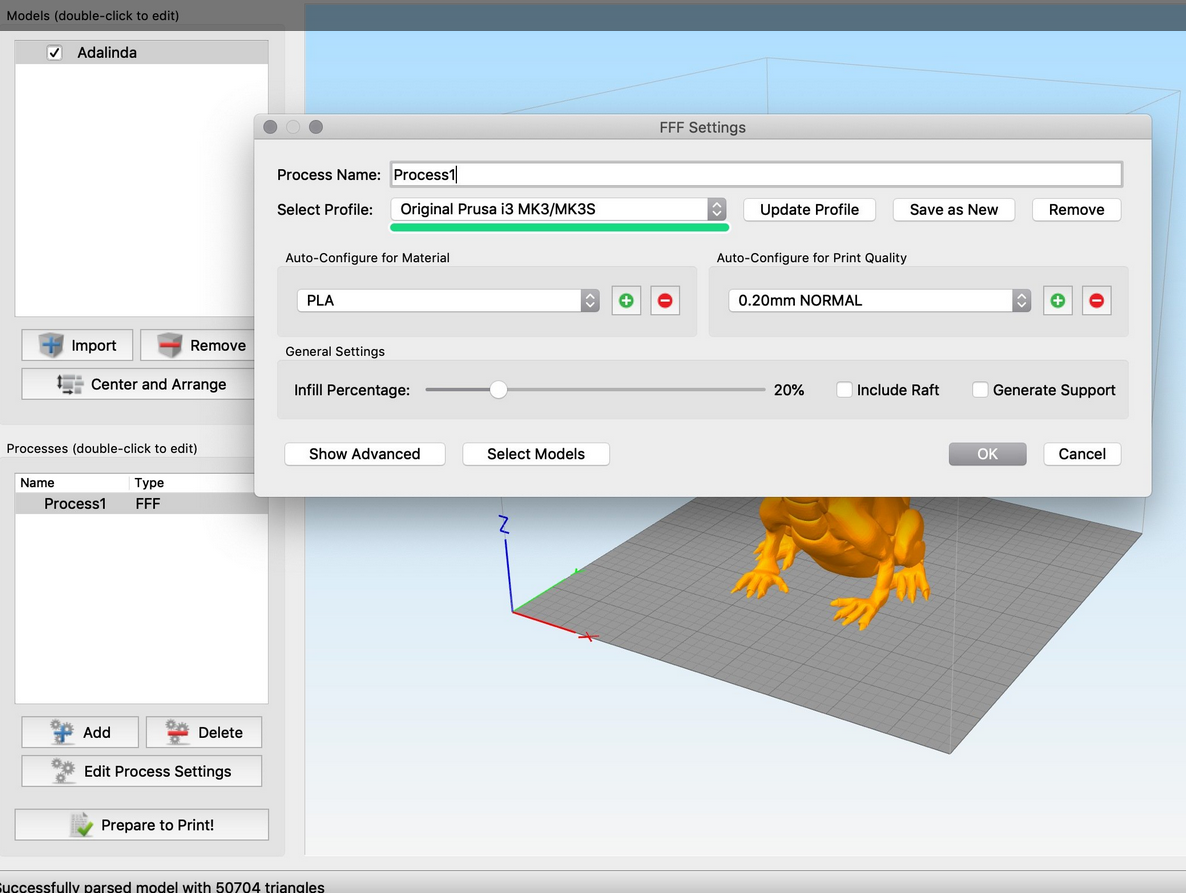The image size is (1186, 893).
Task: Import a model into the Models list
Action: pos(77,346)
